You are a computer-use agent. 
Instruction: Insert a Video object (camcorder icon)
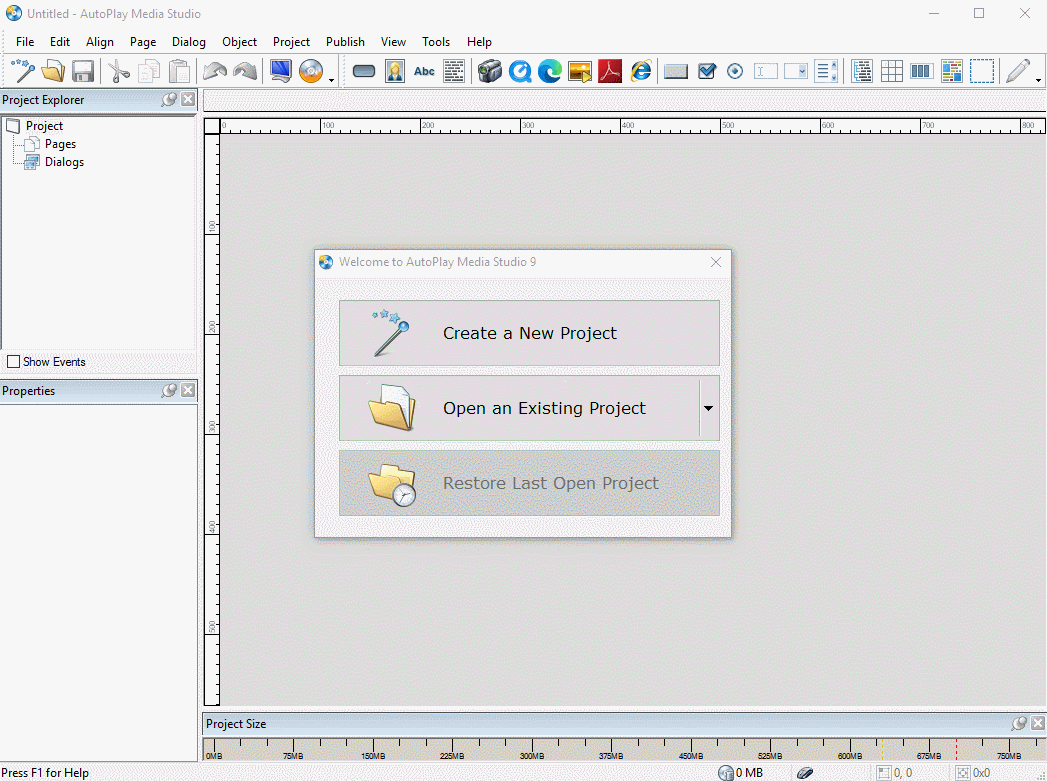pos(489,71)
